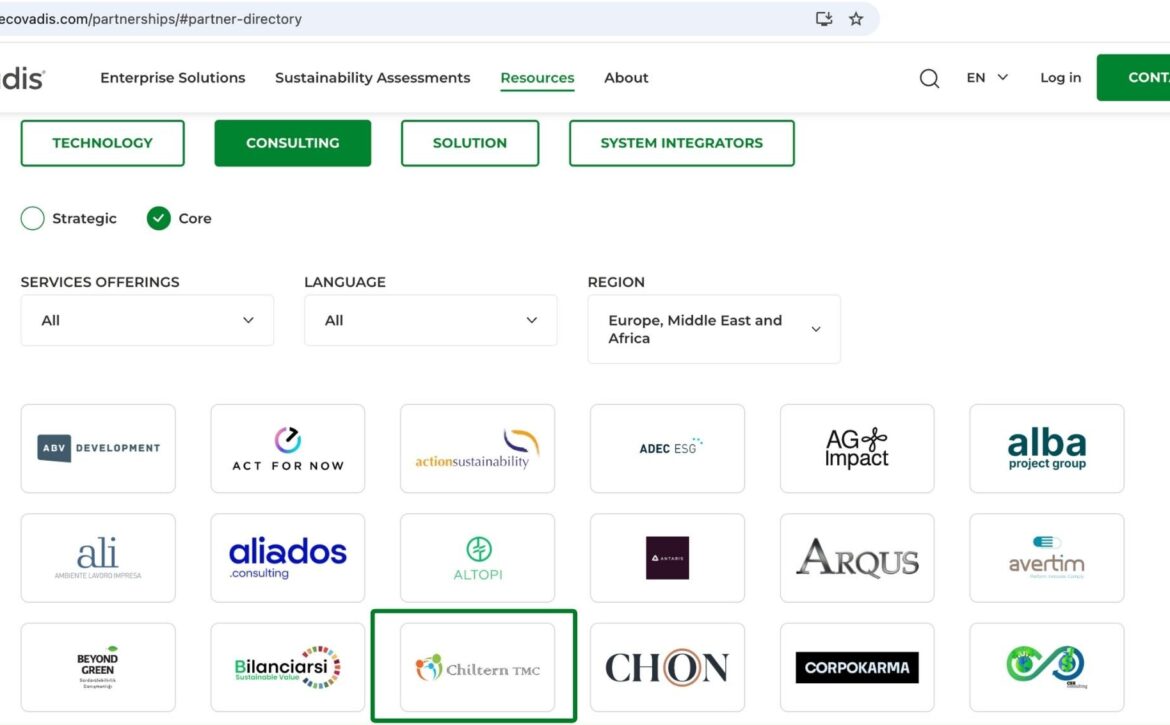Screen dimensions: 1170x725
Task: Expand the Services Offerings dropdown
Action: [147, 320]
